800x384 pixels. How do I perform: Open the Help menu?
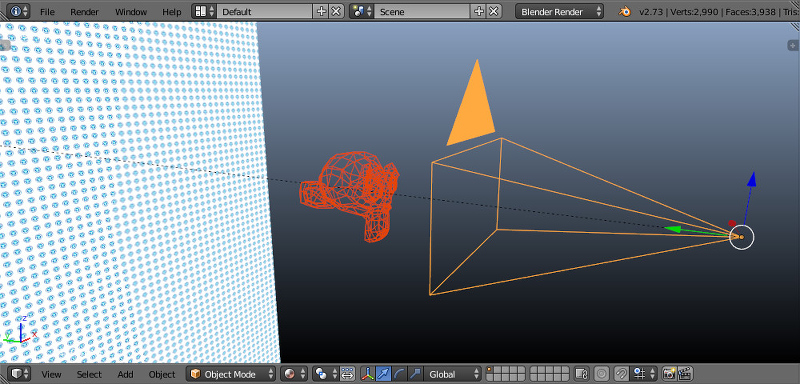[171, 12]
